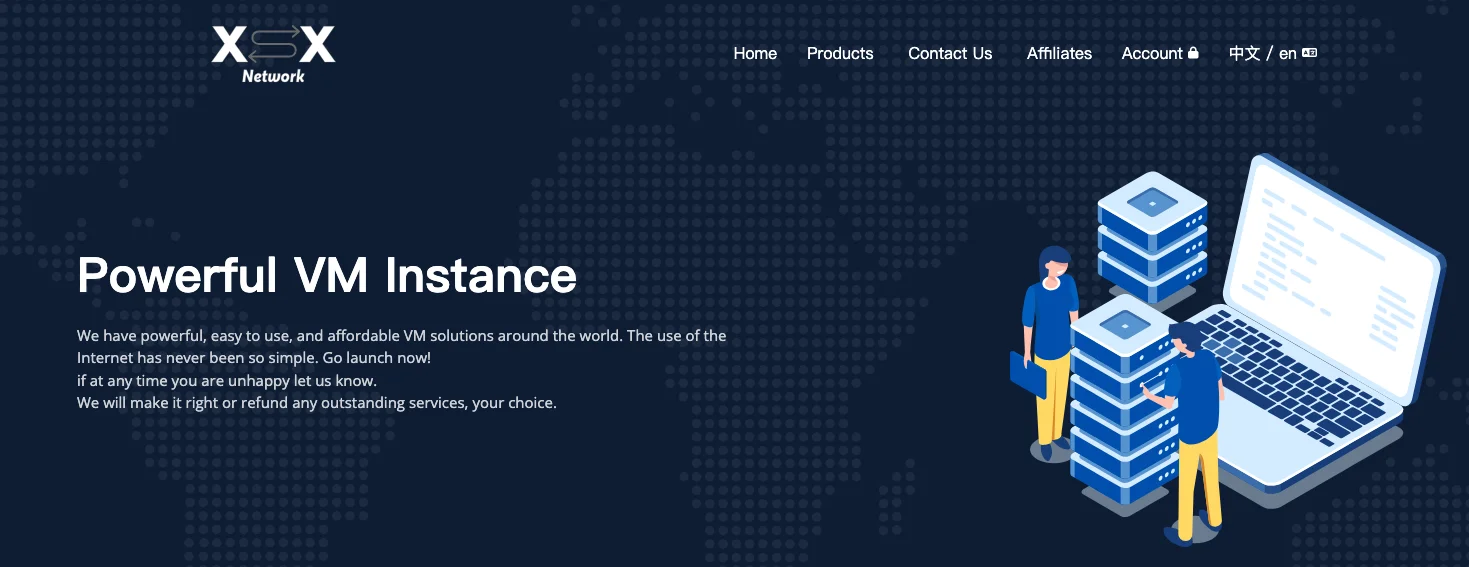Open the Affiliates page
Screen dimensions: 1469x567
click(x=1059, y=54)
